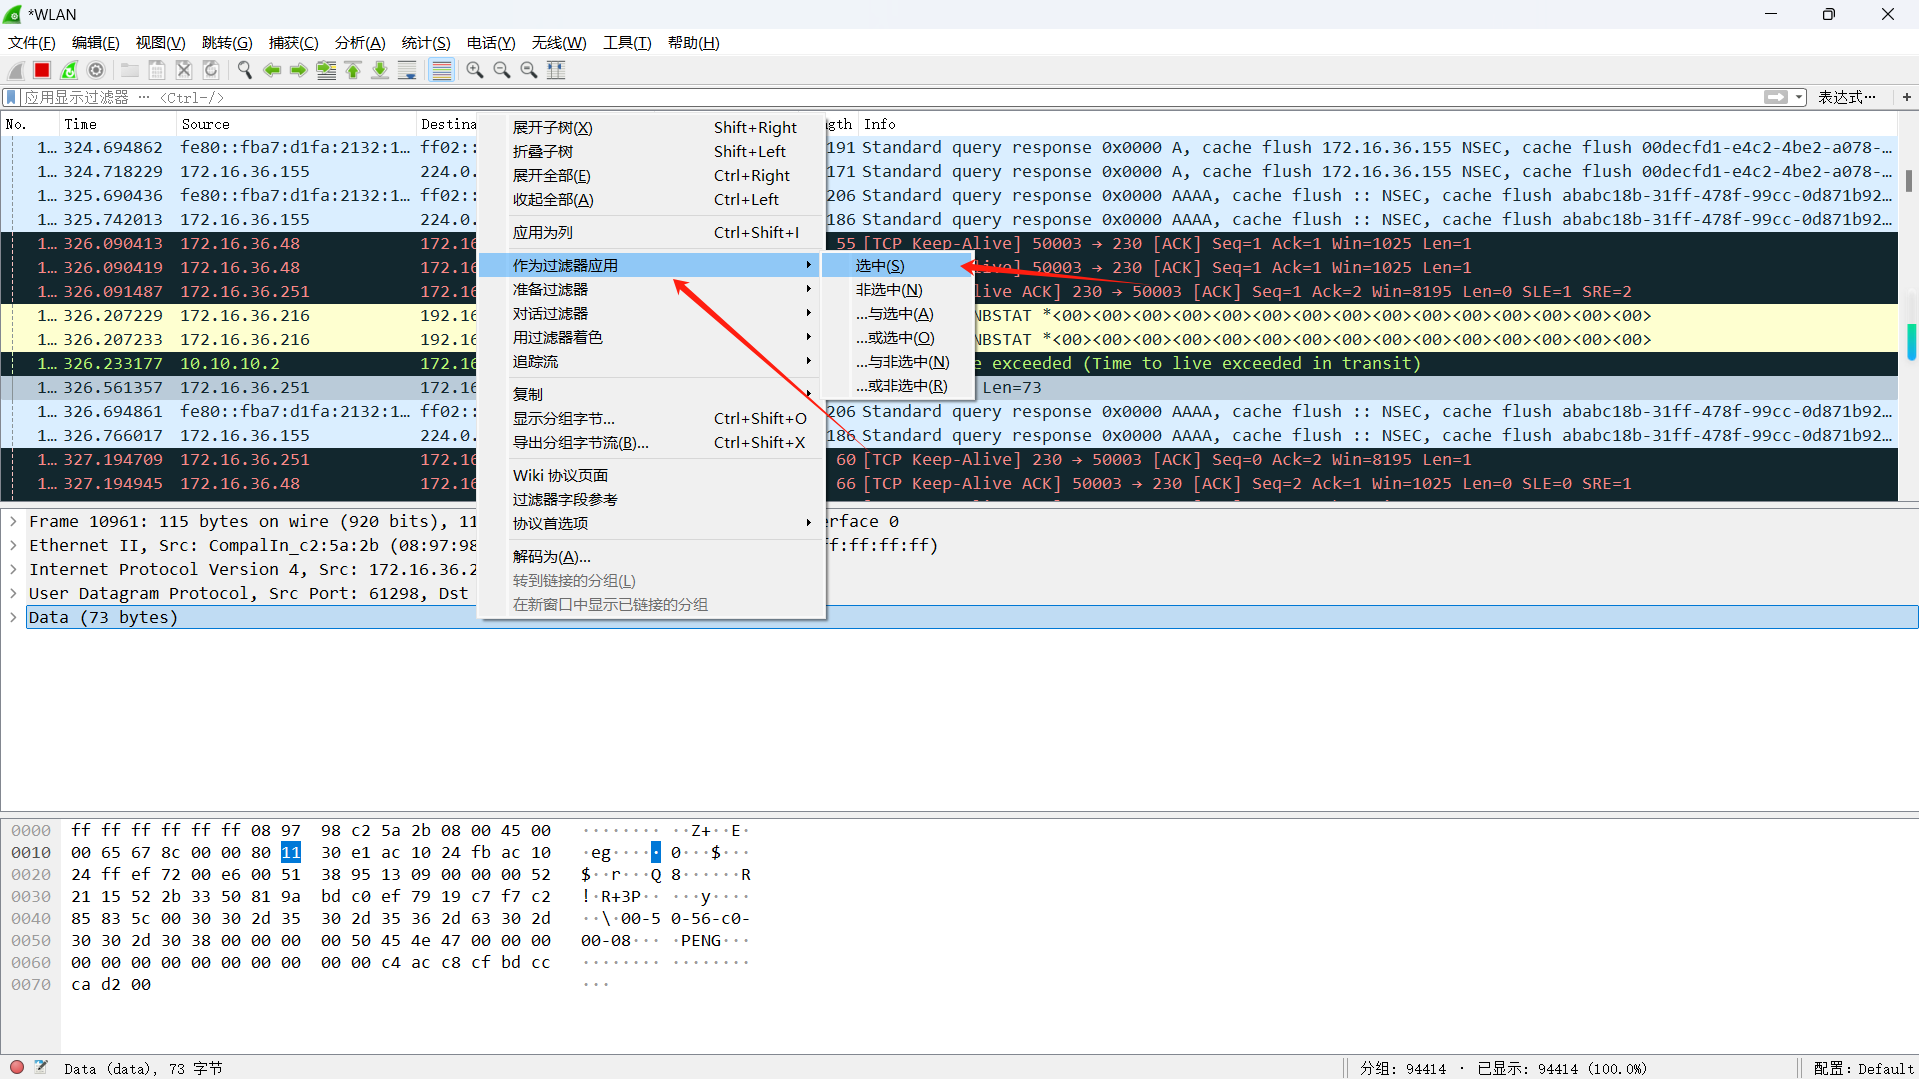The height and width of the screenshot is (1079, 1919).
Task: Expand the Internet Protocol Version 4 node
Action: (13, 569)
